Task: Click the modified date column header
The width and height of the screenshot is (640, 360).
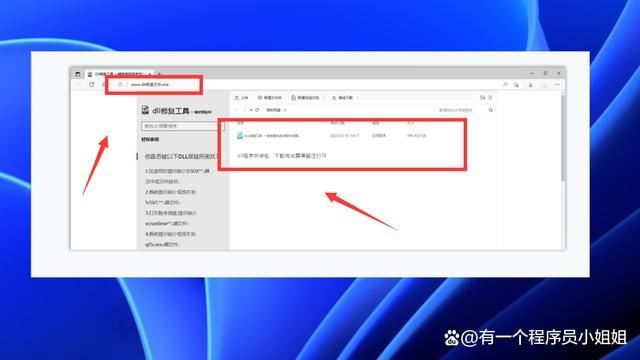Action: point(337,122)
